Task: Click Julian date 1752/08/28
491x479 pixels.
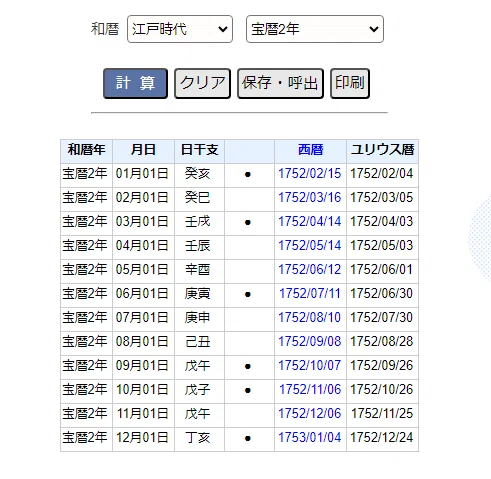Action: (x=382, y=342)
